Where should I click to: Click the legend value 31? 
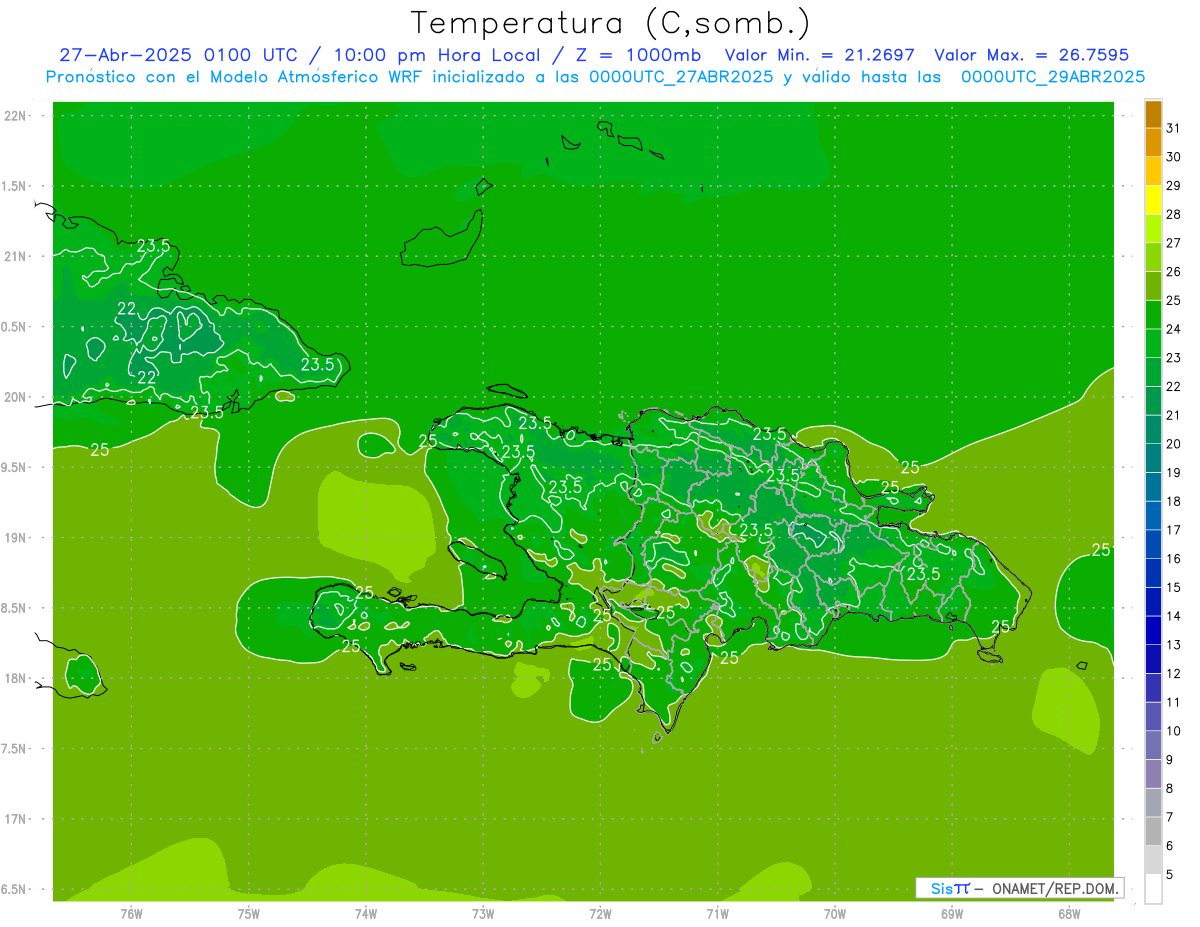(1174, 128)
